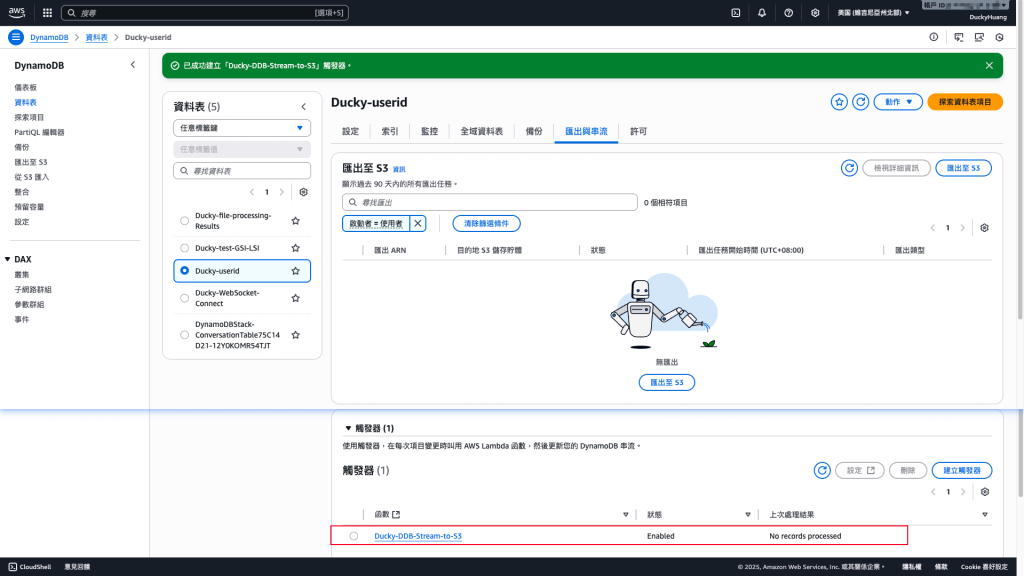Click Clear filters button
The image size is (1024, 576).
coord(487,223)
